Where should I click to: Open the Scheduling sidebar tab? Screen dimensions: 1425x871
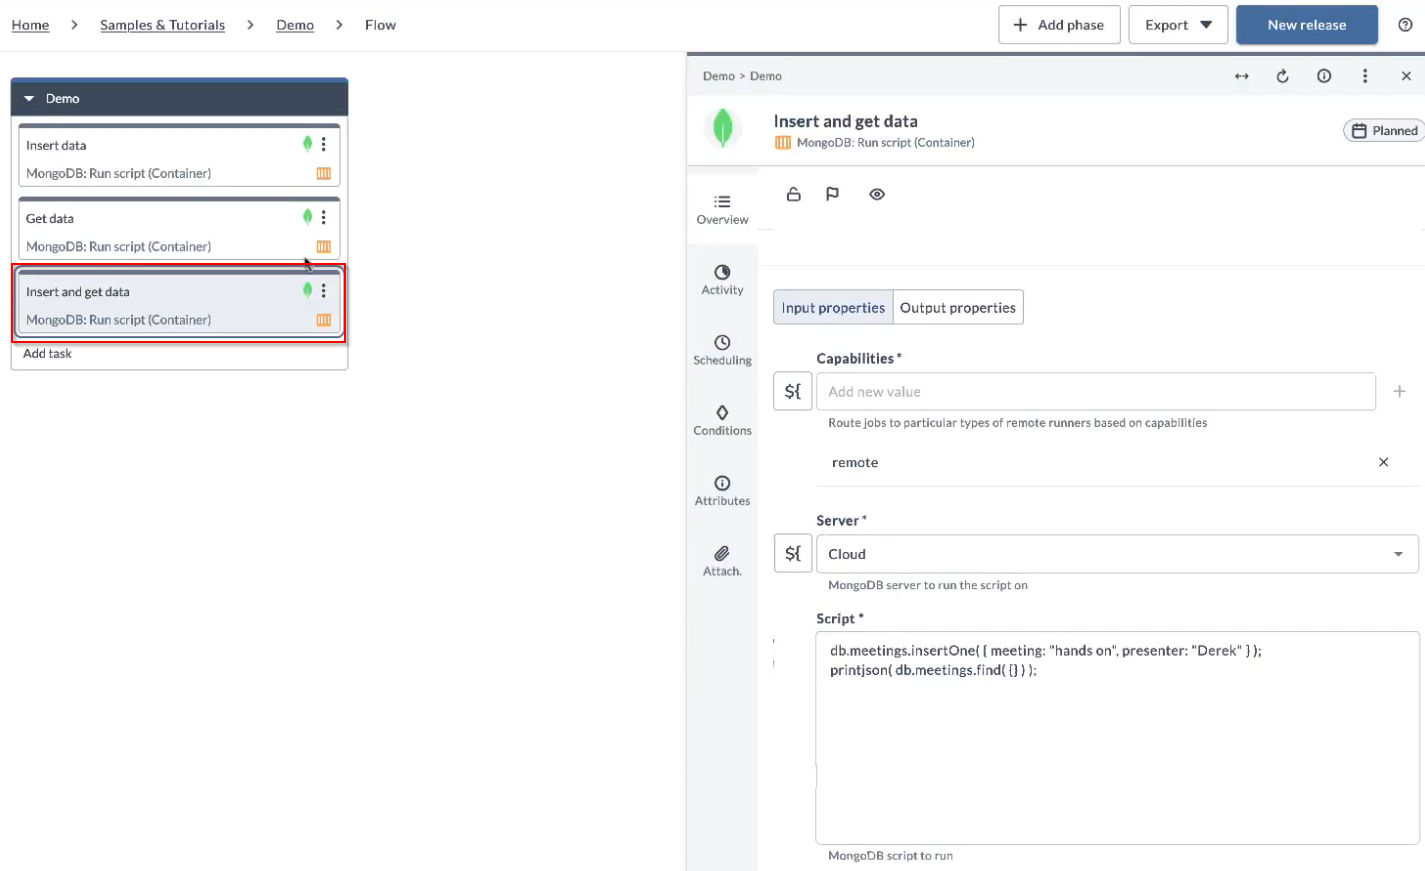722,350
